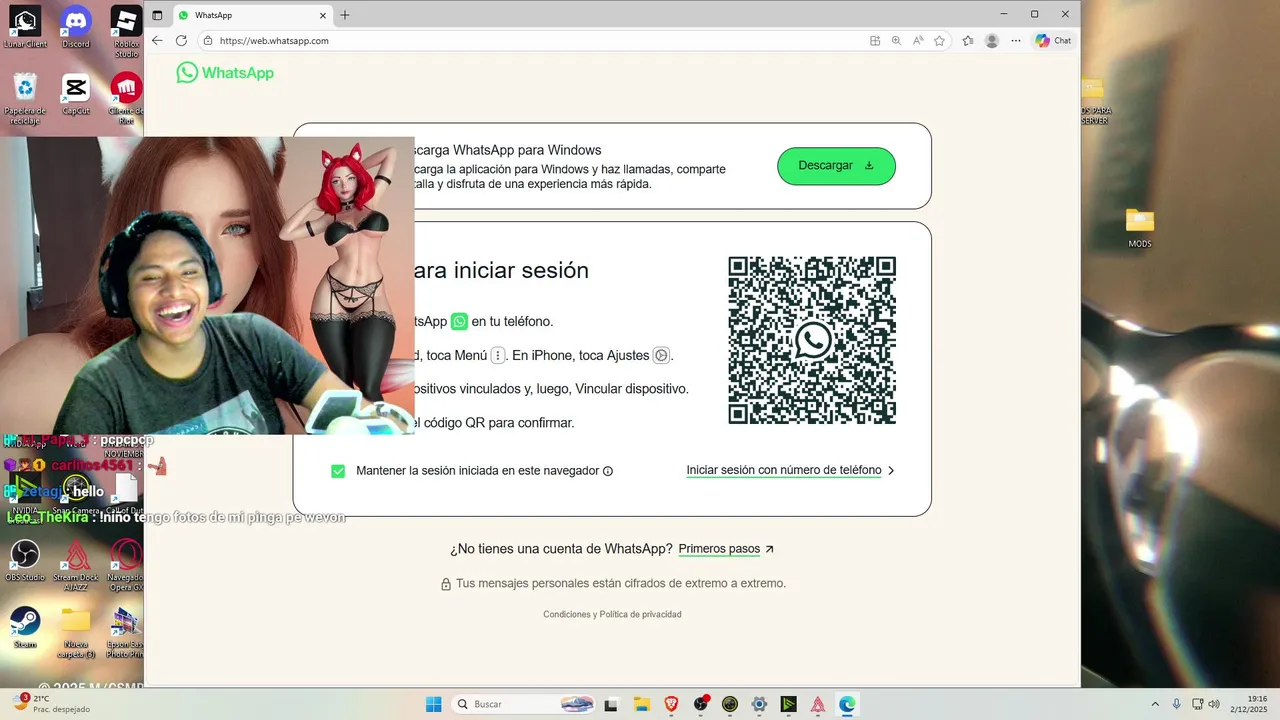Open the Opera GX desktop icon
The height and width of the screenshot is (720, 1280).
click(126, 565)
